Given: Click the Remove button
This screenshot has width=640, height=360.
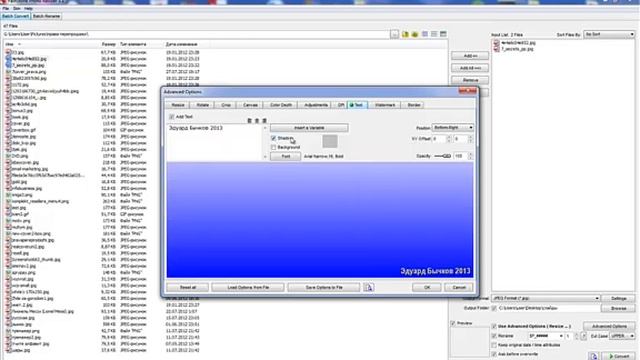Looking at the screenshot, I should coord(470,80).
